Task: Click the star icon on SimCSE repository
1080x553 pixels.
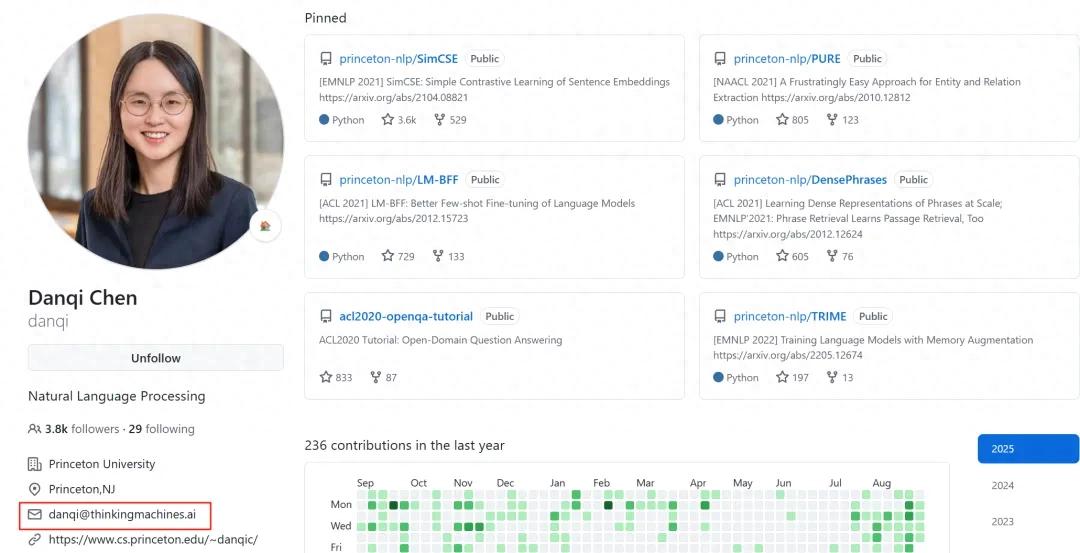Action: click(388, 120)
